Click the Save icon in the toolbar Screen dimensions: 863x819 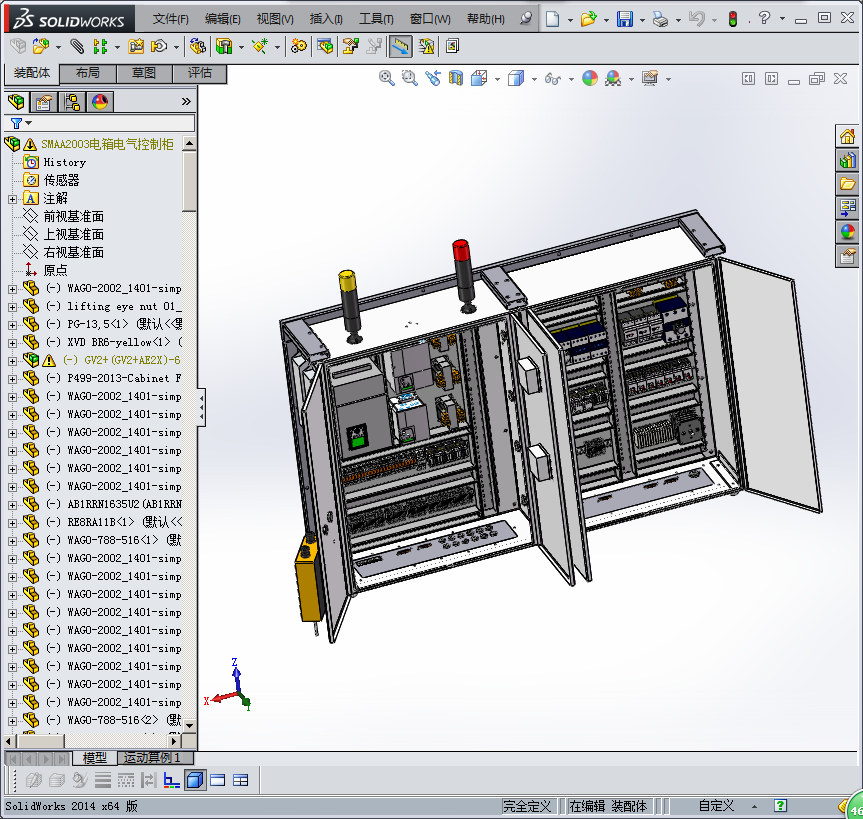click(624, 19)
